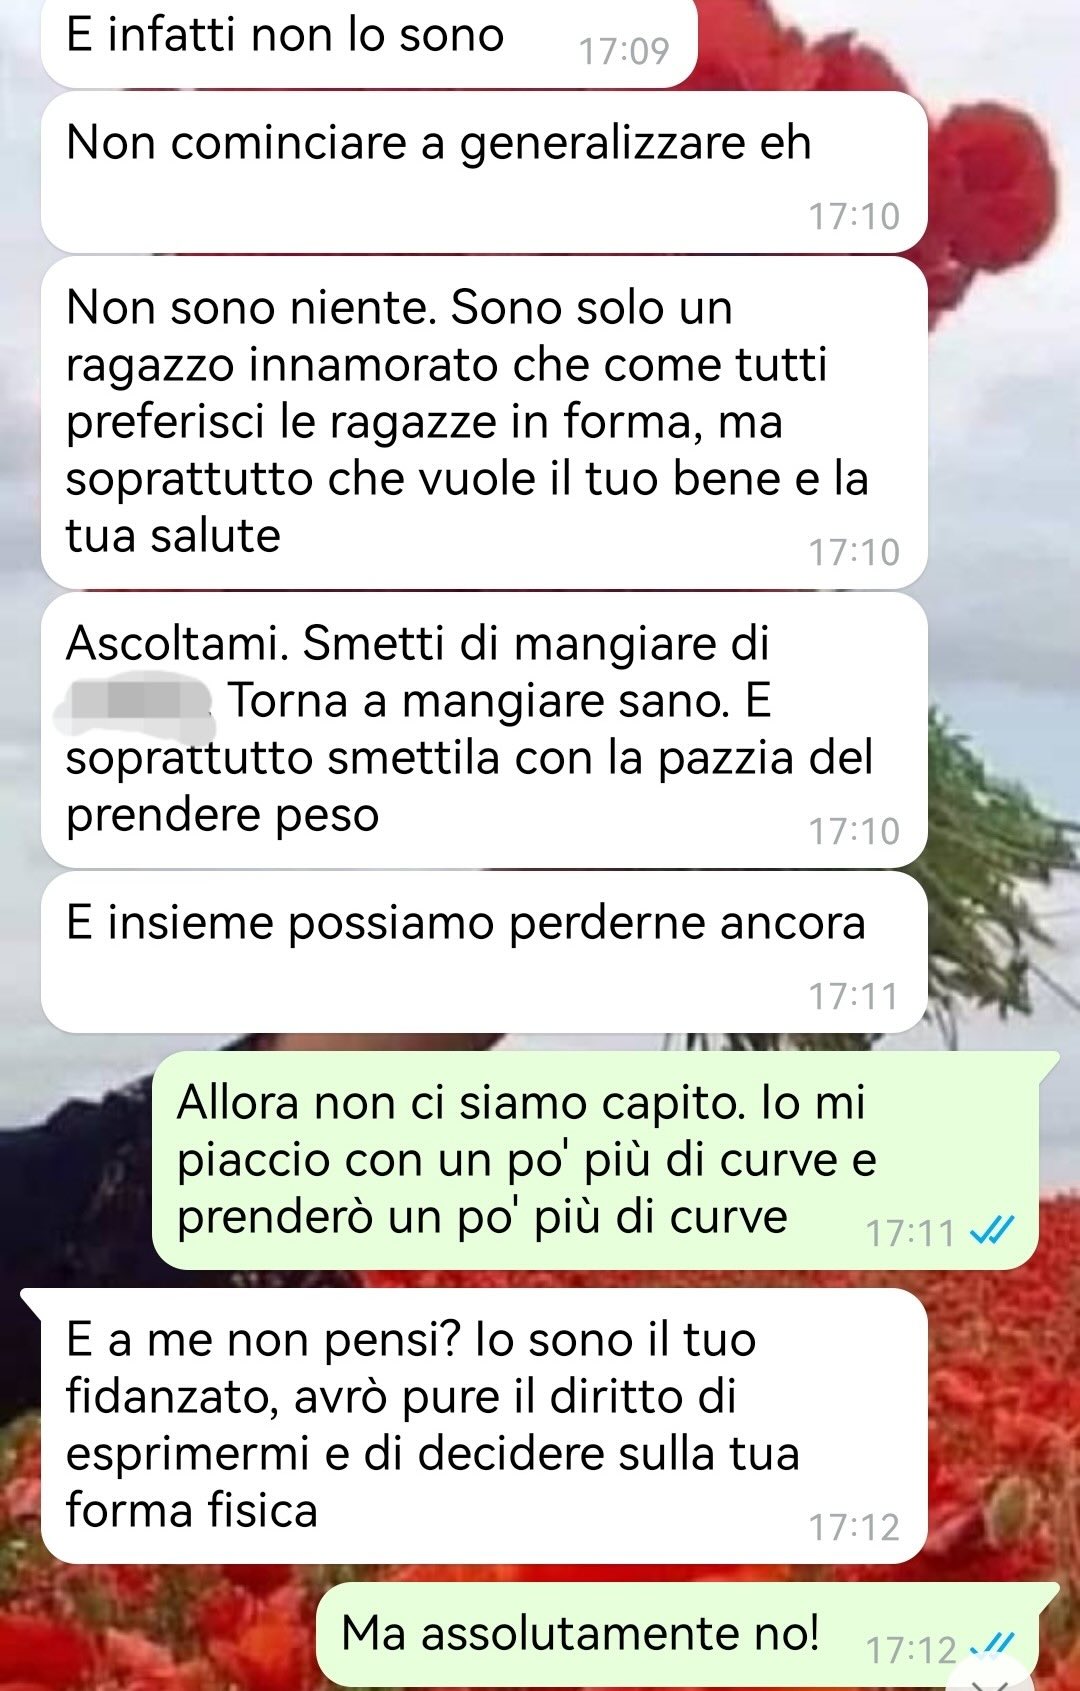Viewport: 1080px width, 1691px height.
Task: Tap the double-check mark on 'Allora non ci siamo capito'
Action: tap(993, 1230)
